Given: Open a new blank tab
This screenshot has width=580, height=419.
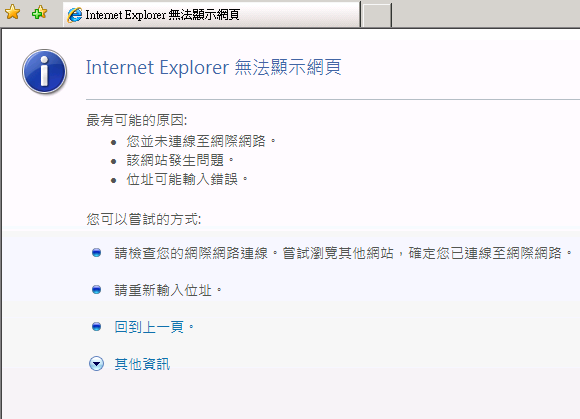Looking at the screenshot, I should (377, 16).
